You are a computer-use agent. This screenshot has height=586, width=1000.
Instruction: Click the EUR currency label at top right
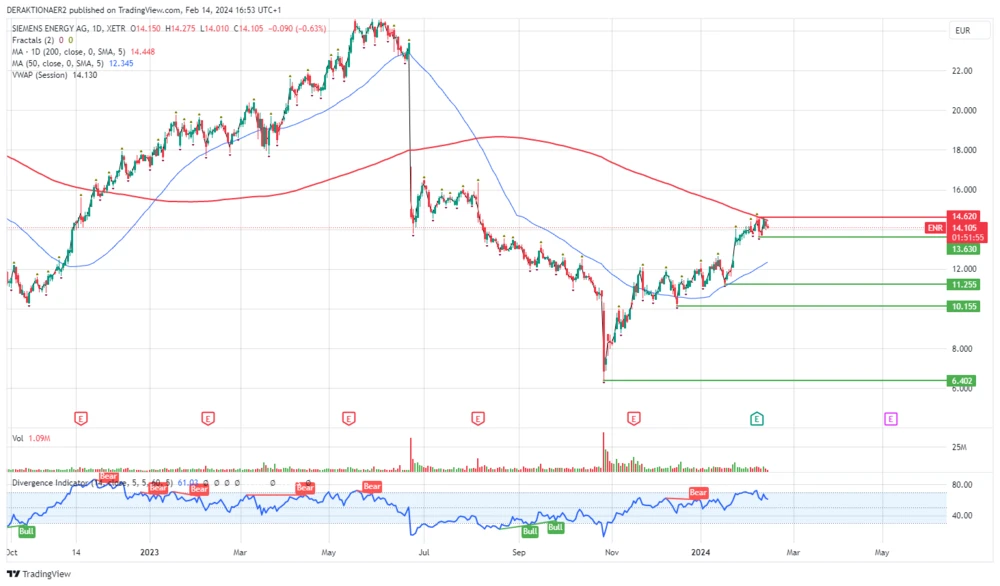(x=963, y=31)
